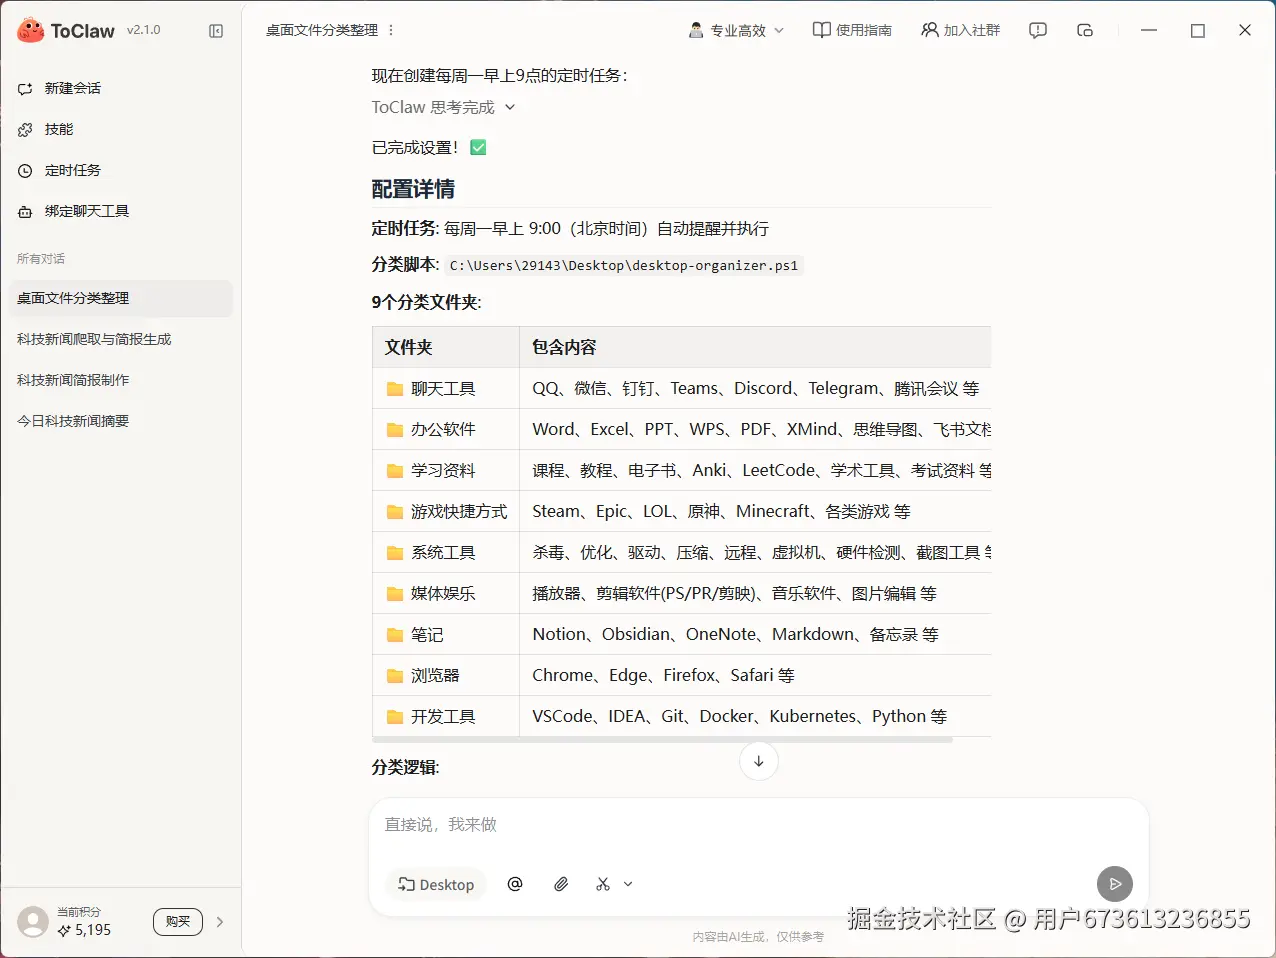
Task: Jump to bottom with down-arrow button
Action: (759, 761)
